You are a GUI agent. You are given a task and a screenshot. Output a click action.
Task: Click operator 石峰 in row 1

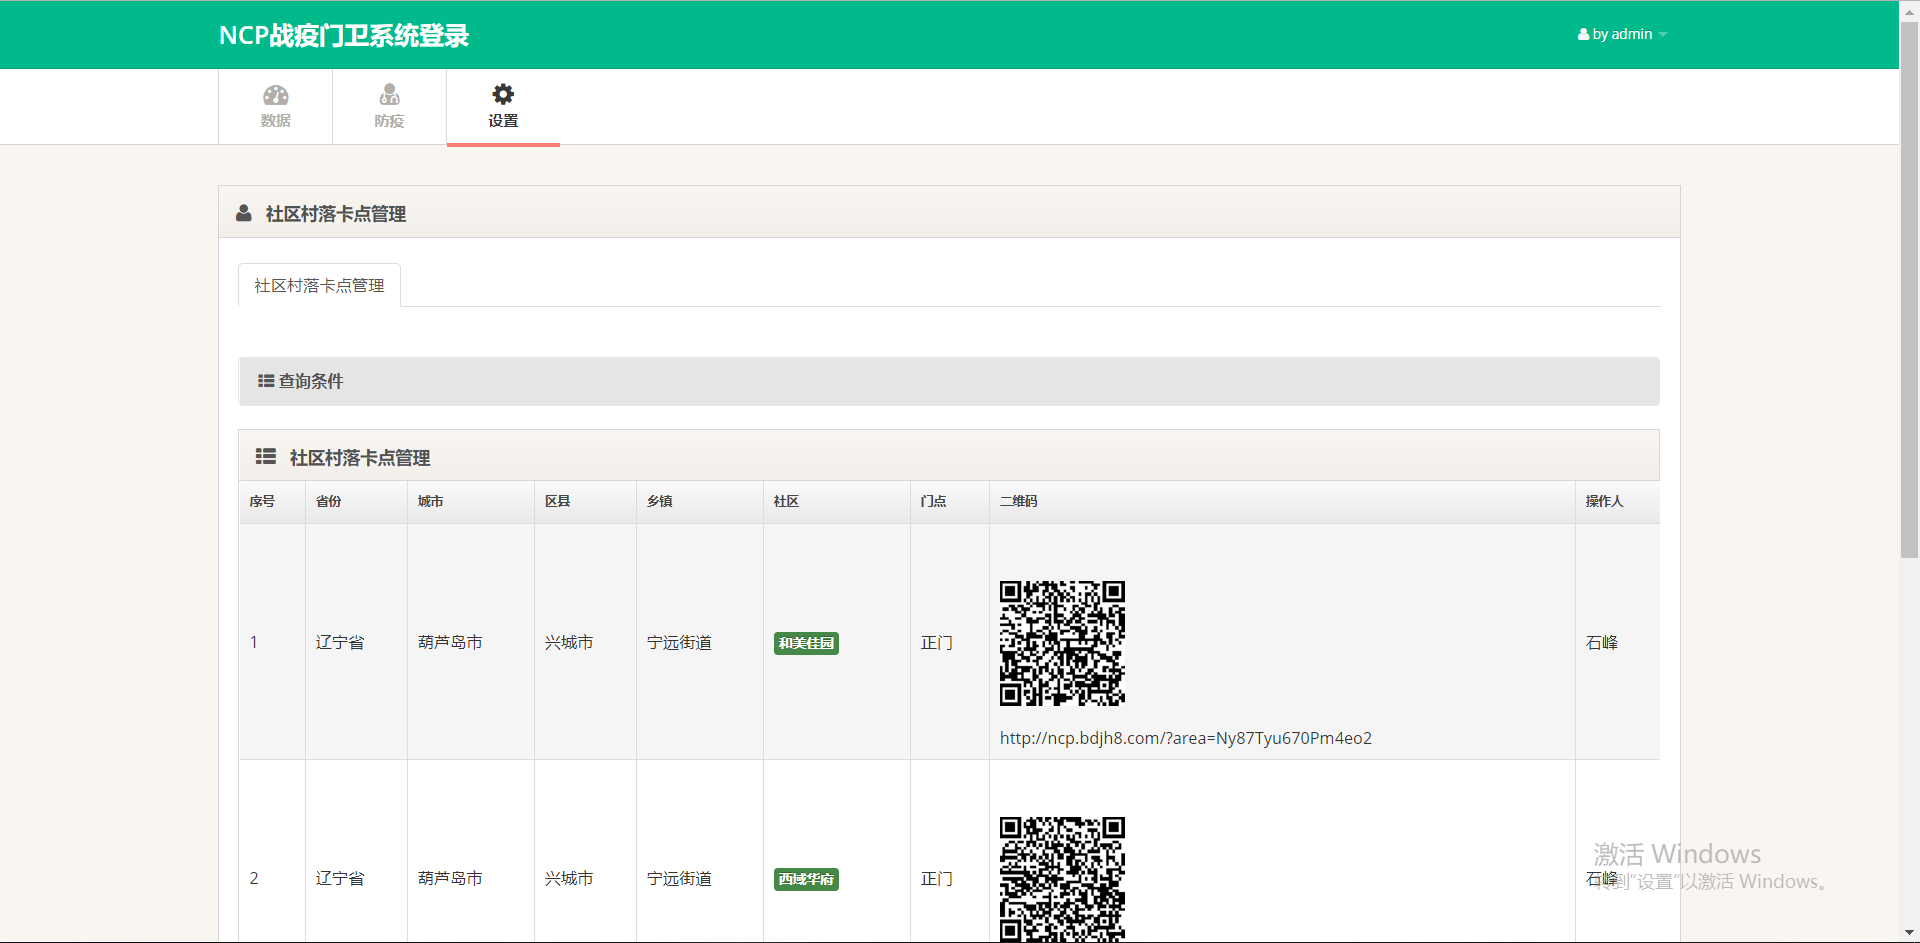pyautogui.click(x=1602, y=642)
